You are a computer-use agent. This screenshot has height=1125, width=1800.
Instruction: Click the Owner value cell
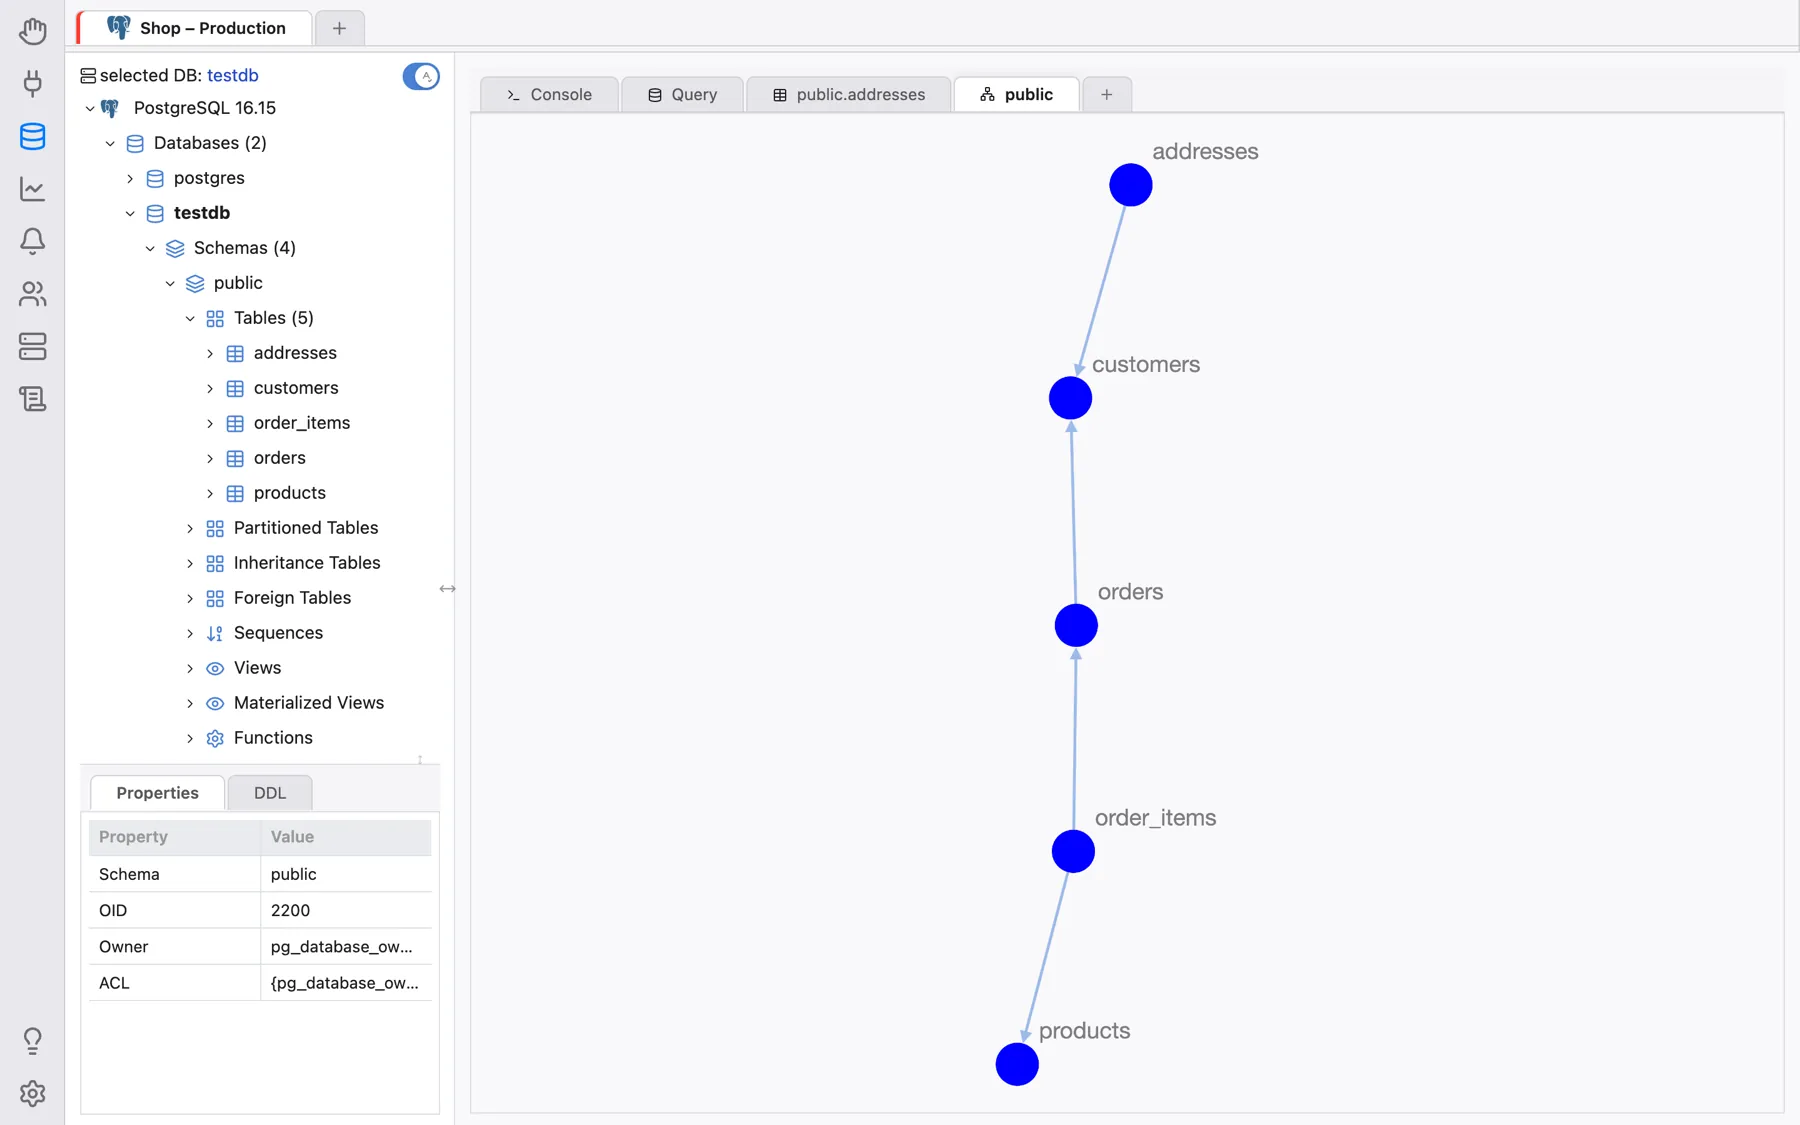click(346, 946)
